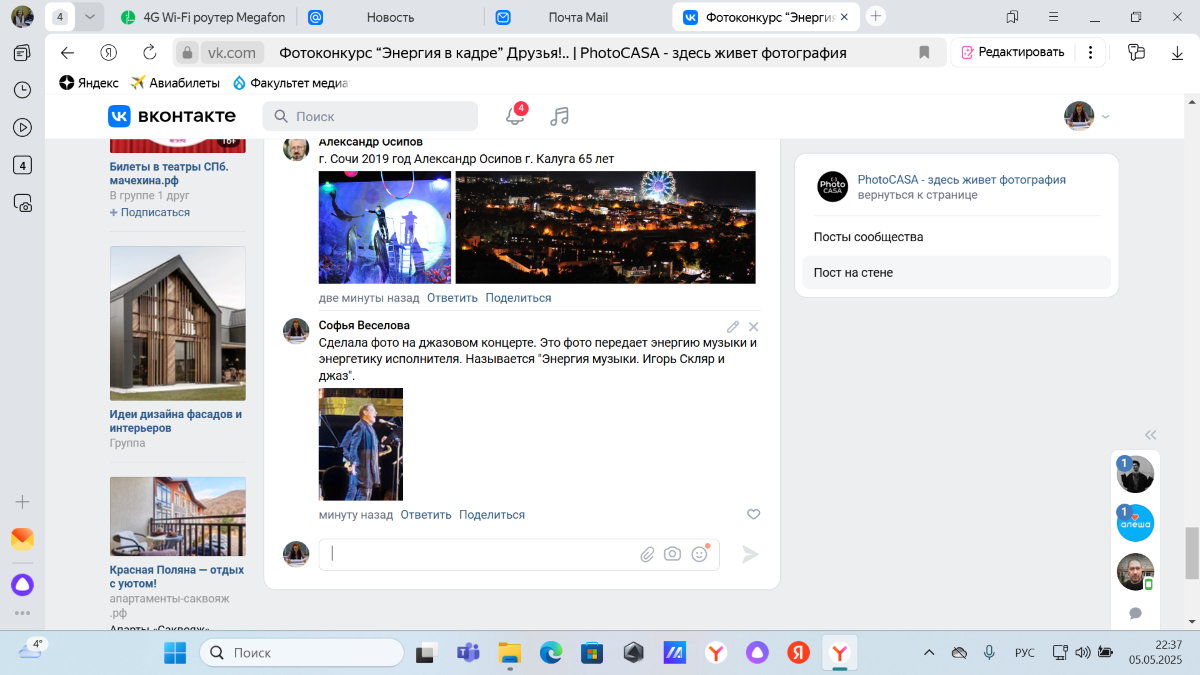Send the comment with the arrow icon
The width and height of the screenshot is (1200, 675).
[751, 554]
